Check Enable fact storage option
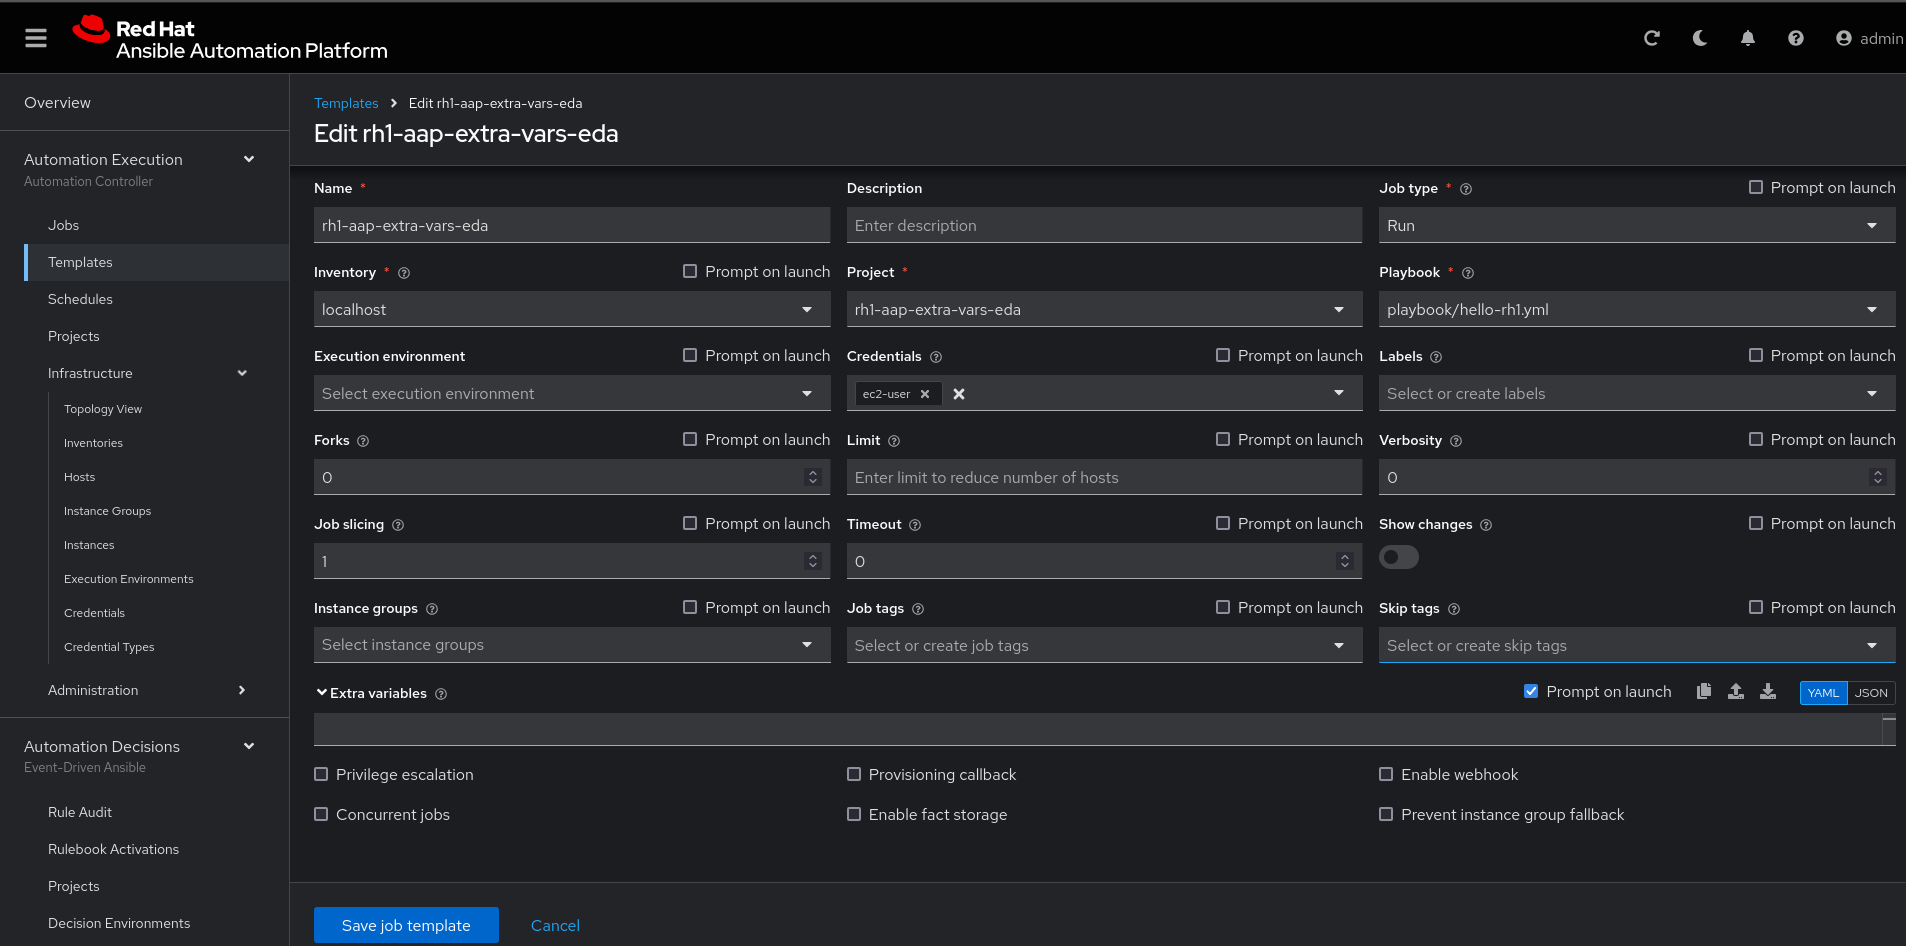 click(x=854, y=814)
